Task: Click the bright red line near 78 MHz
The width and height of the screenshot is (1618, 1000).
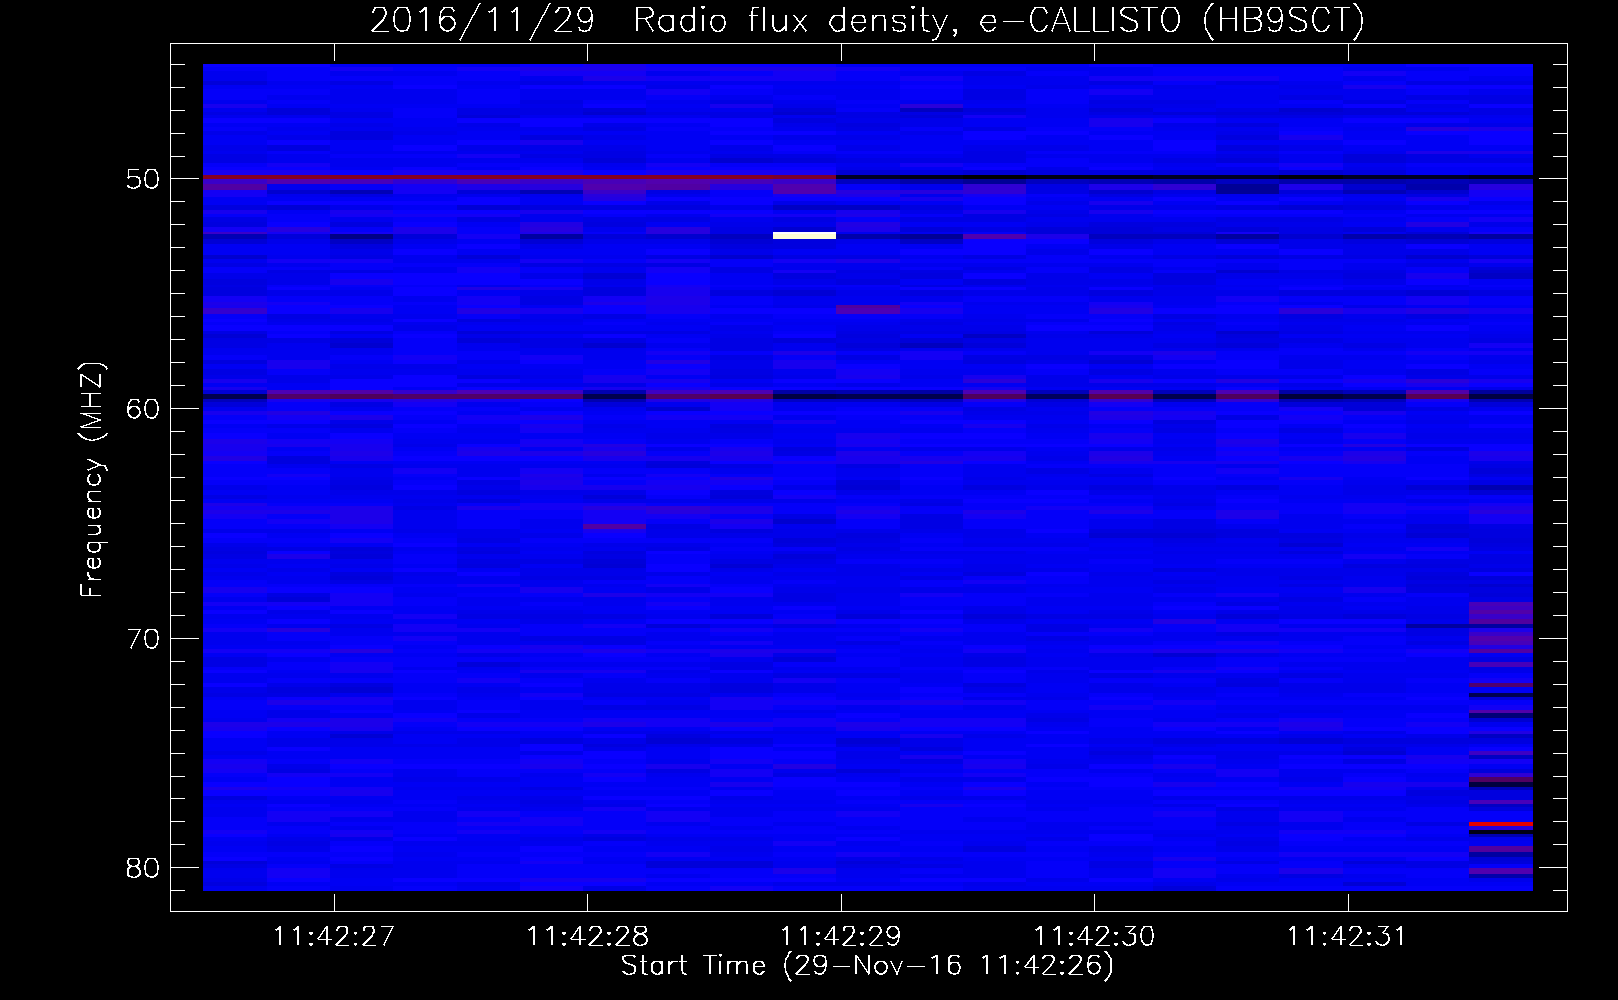Action: tap(1501, 824)
